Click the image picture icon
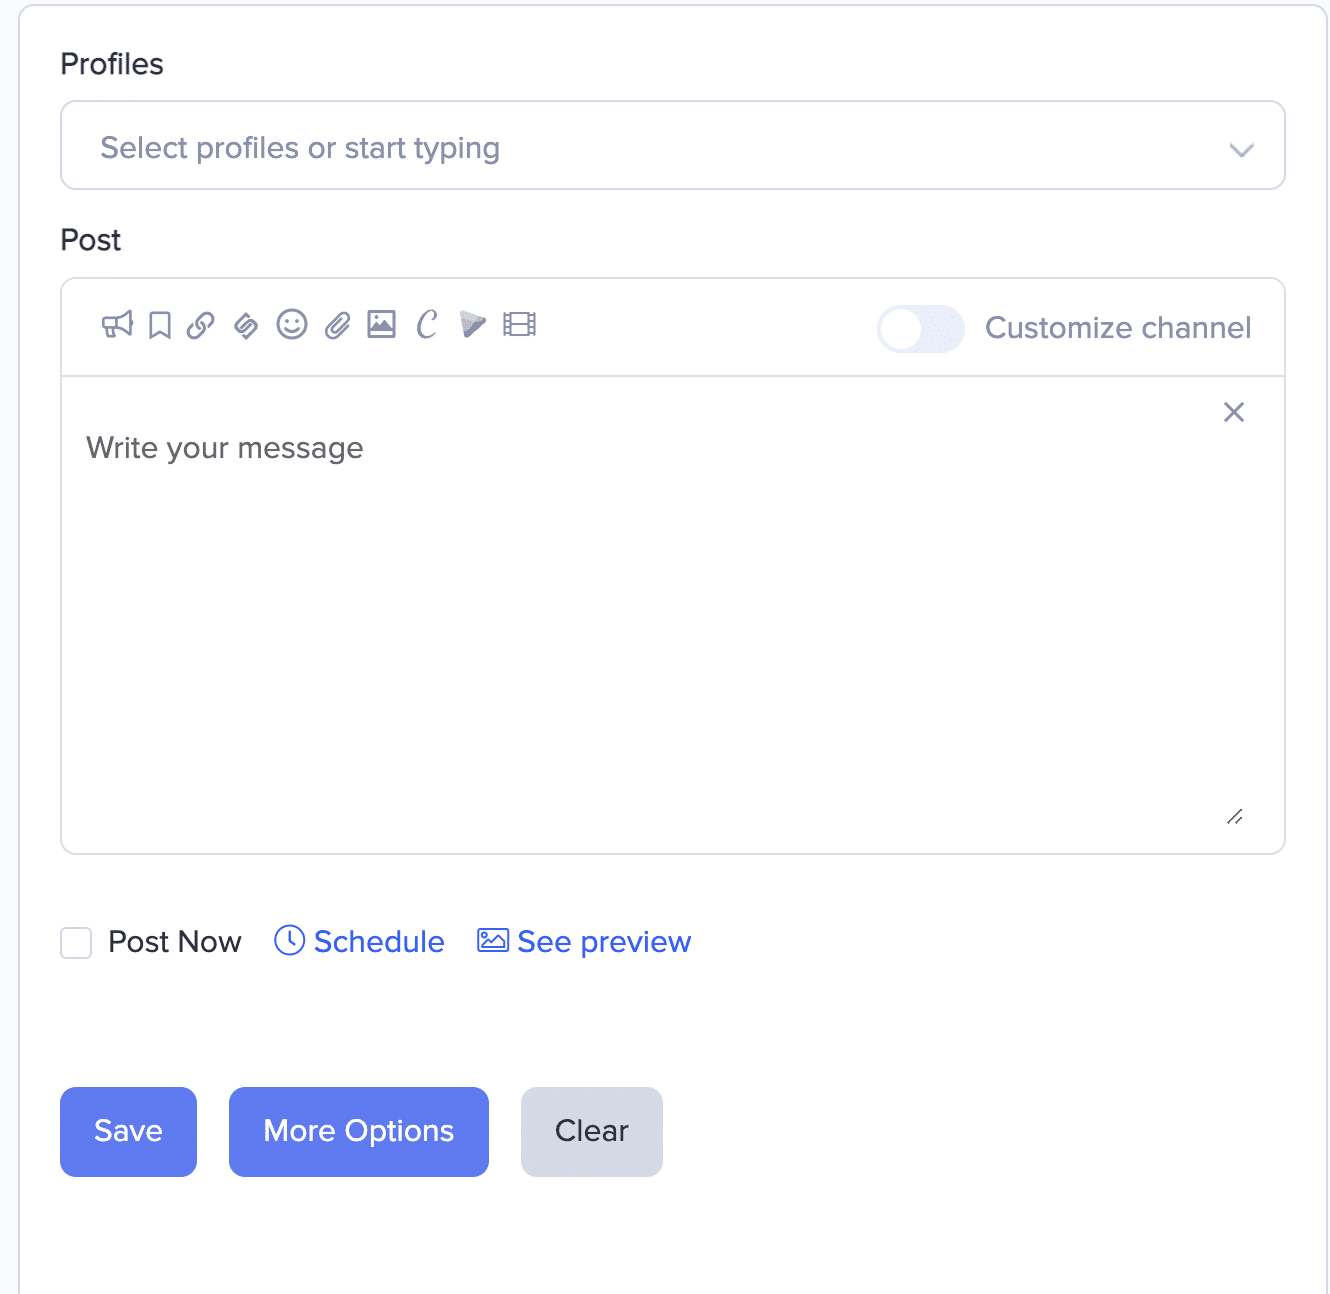The width and height of the screenshot is (1330, 1294). point(382,325)
